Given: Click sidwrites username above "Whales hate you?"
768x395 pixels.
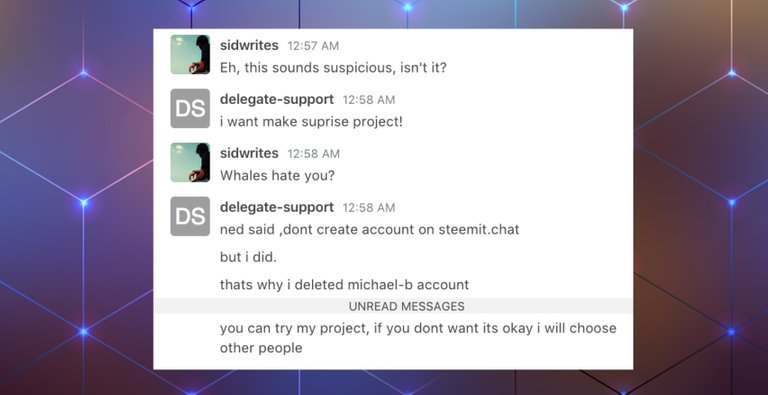Looking at the screenshot, I should [x=249, y=153].
